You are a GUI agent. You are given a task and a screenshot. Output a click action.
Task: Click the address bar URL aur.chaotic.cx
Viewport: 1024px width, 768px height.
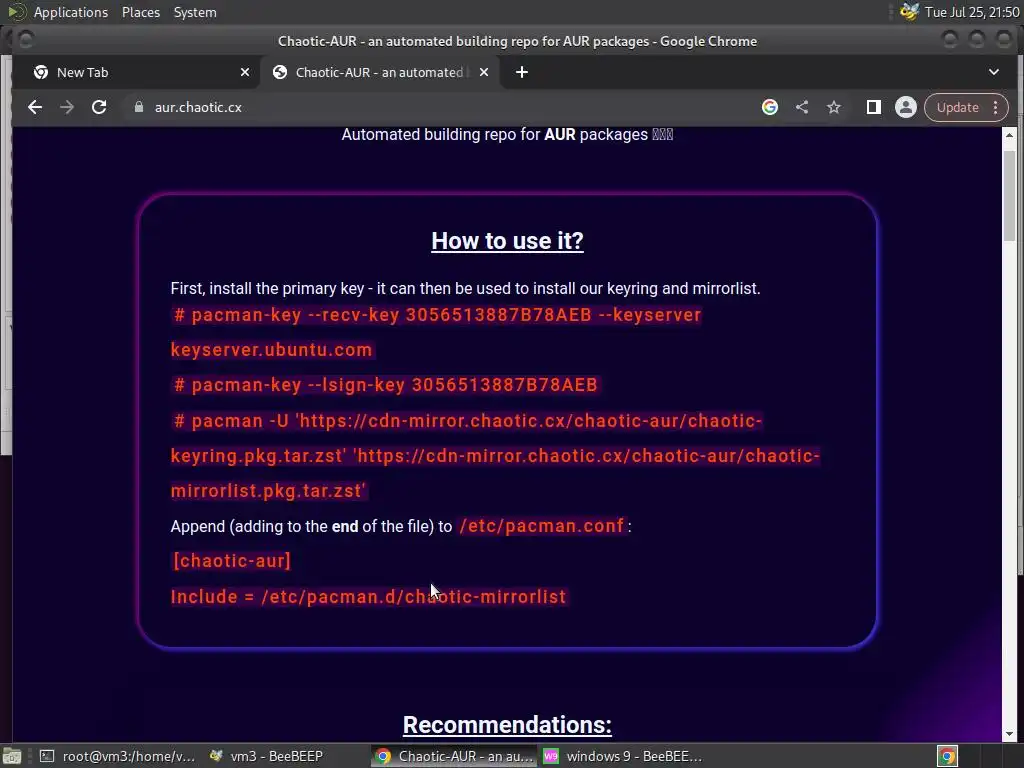click(198, 107)
